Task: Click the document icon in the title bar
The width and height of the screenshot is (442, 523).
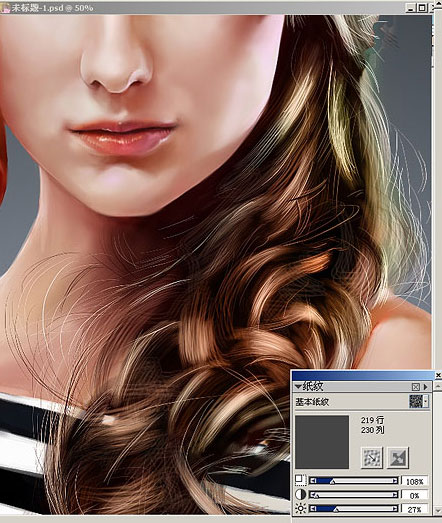Action: [5, 8]
